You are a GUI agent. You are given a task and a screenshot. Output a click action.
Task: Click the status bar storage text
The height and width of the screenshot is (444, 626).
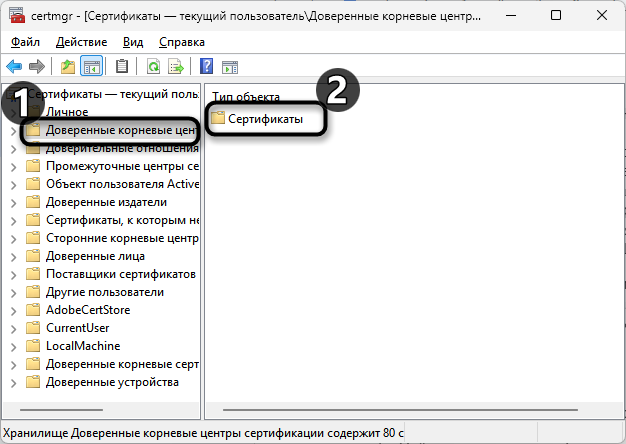(203, 433)
